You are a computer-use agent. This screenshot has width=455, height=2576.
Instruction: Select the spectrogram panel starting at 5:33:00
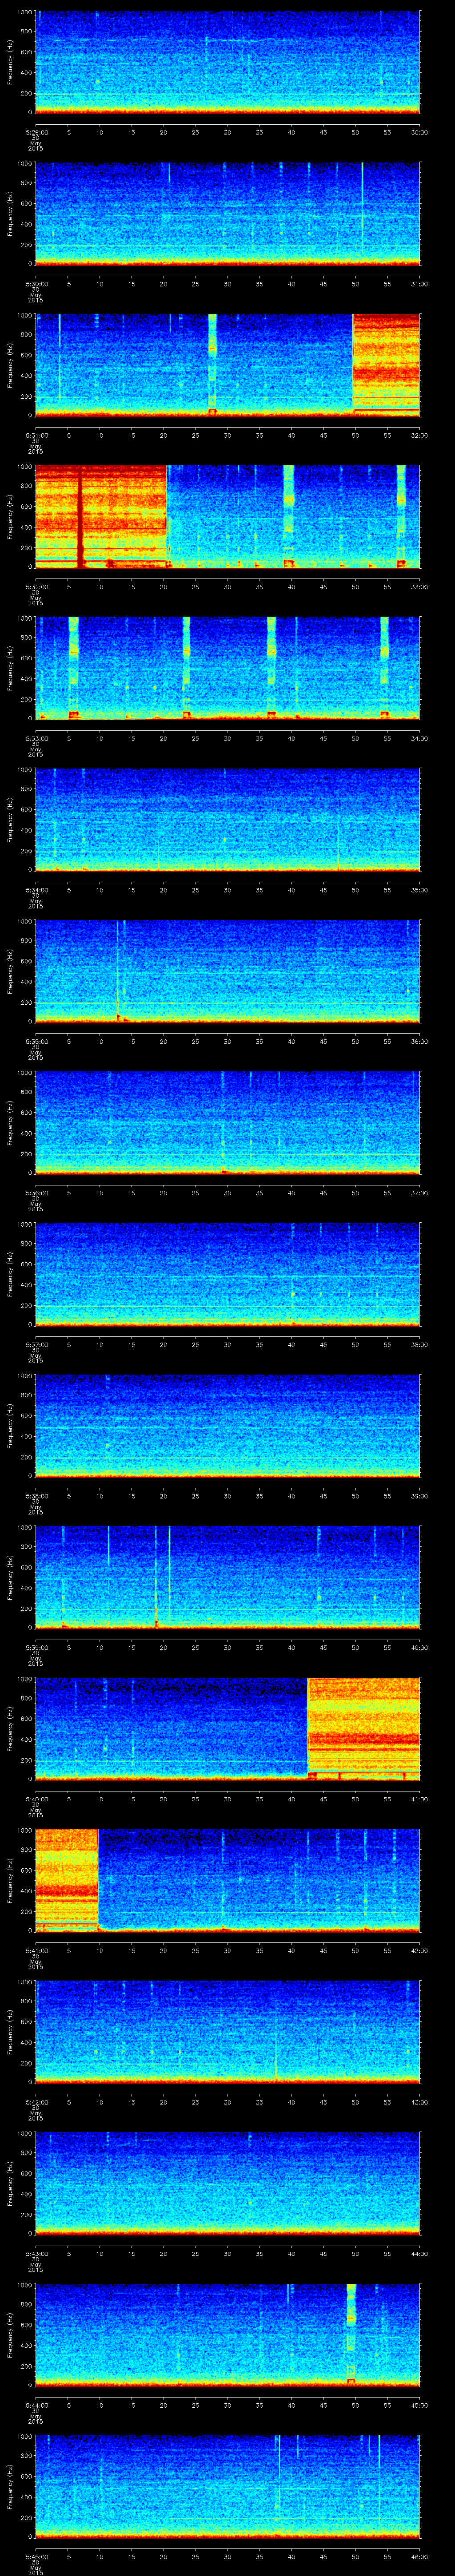tap(227, 668)
